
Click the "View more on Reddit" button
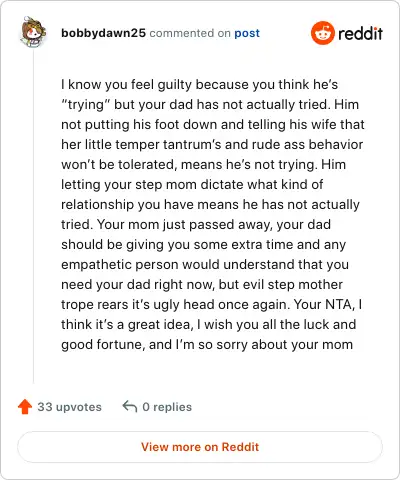pyautogui.click(x=200, y=447)
